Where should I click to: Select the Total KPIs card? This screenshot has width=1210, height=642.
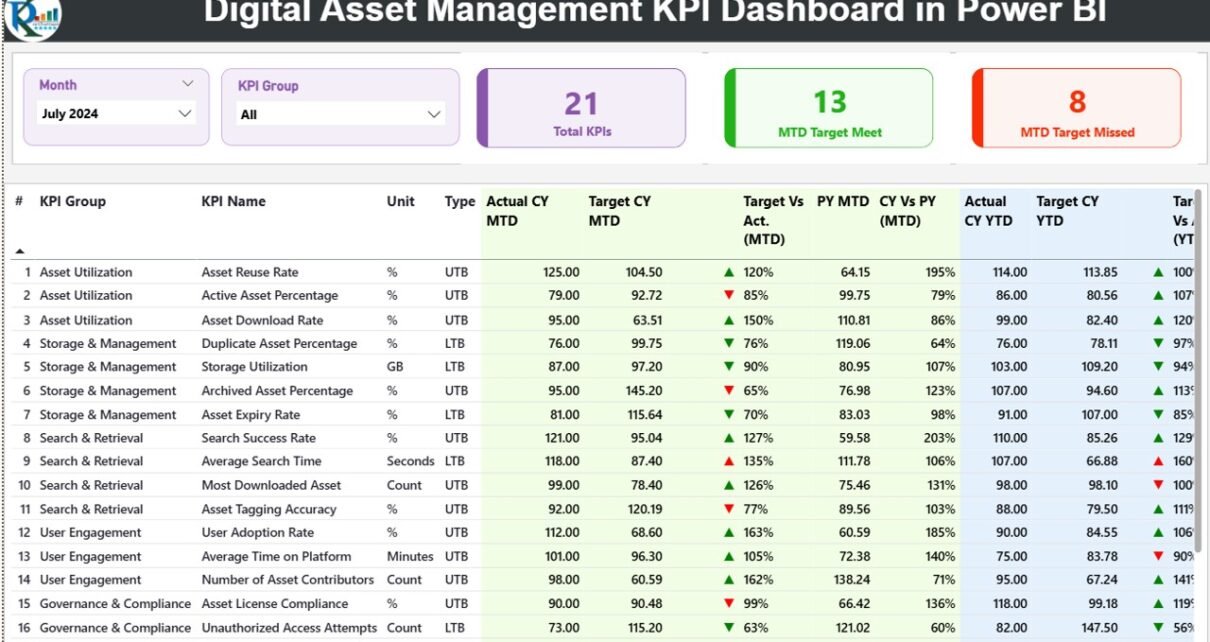pos(582,109)
